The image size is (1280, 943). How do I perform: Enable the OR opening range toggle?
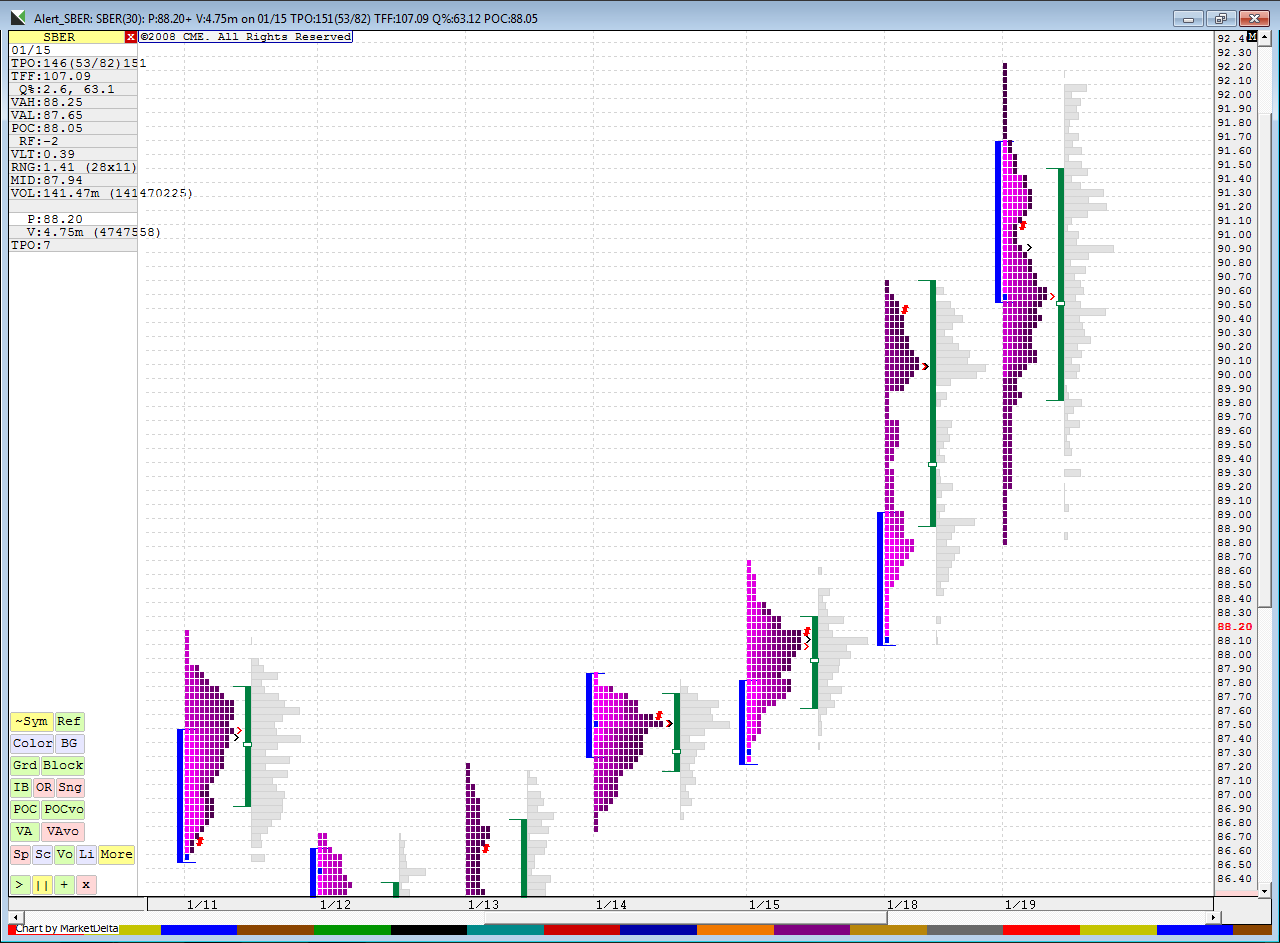tap(44, 788)
